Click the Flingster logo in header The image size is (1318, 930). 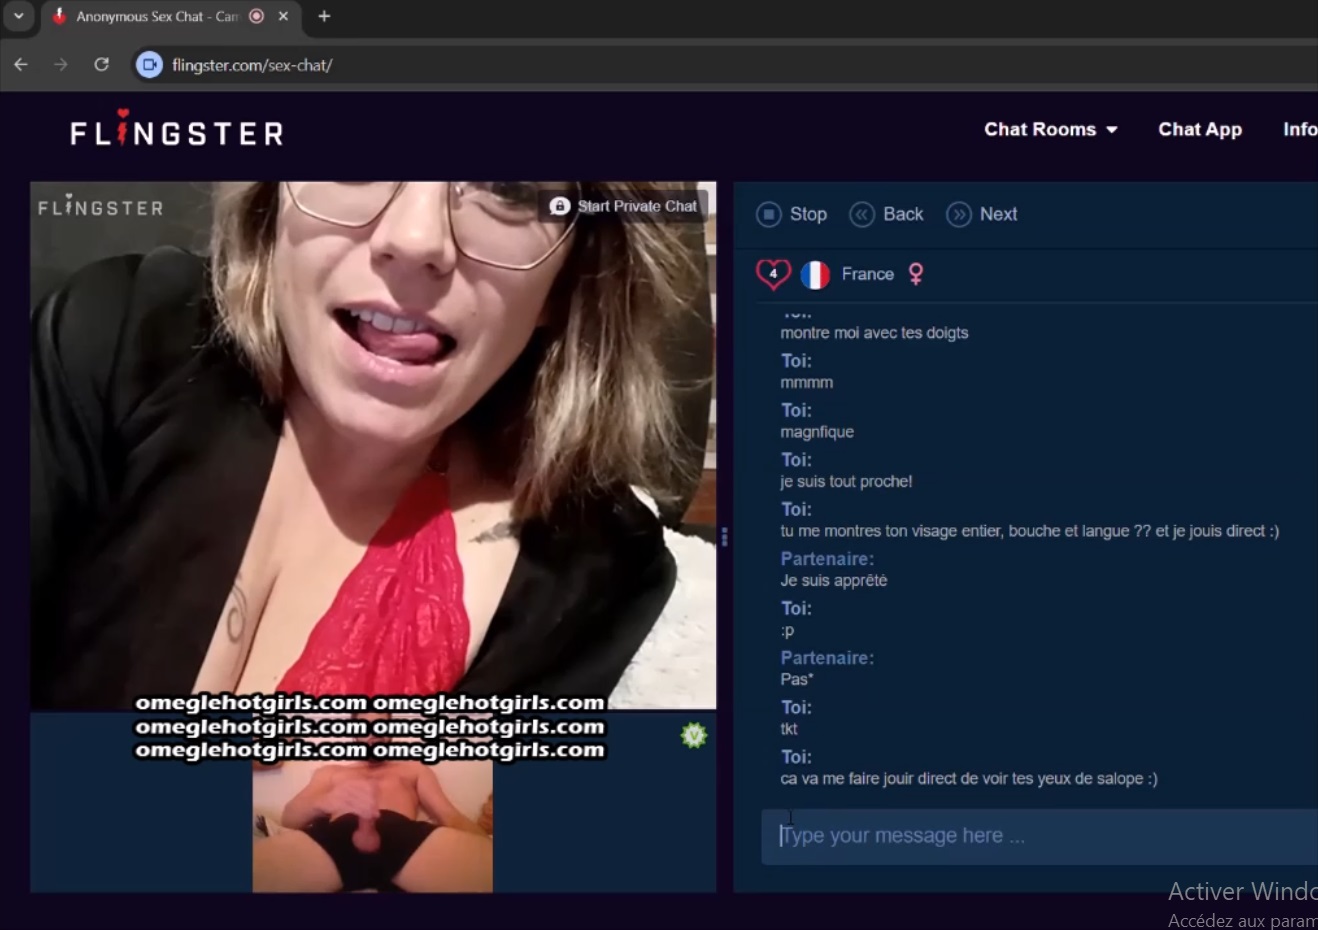coord(177,131)
